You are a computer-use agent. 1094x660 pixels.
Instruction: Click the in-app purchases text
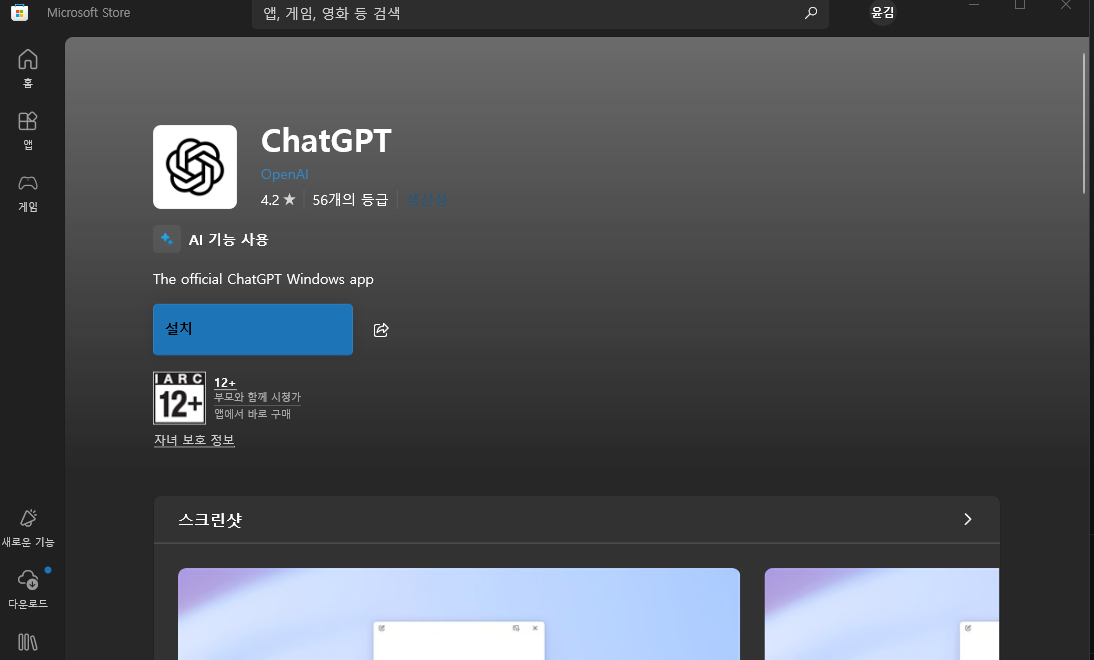pyautogui.click(x=253, y=414)
